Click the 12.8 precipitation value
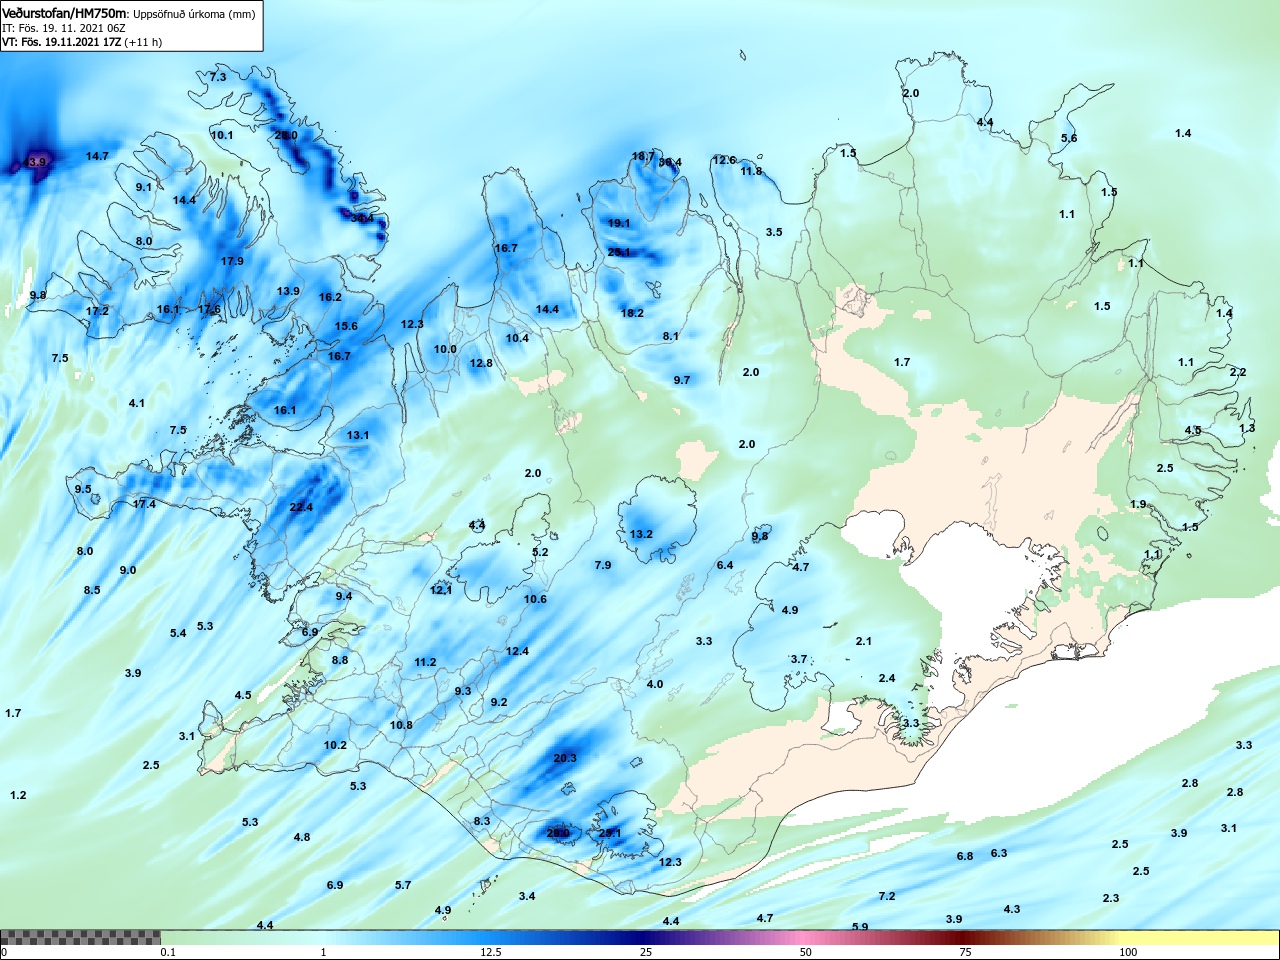 481,363
